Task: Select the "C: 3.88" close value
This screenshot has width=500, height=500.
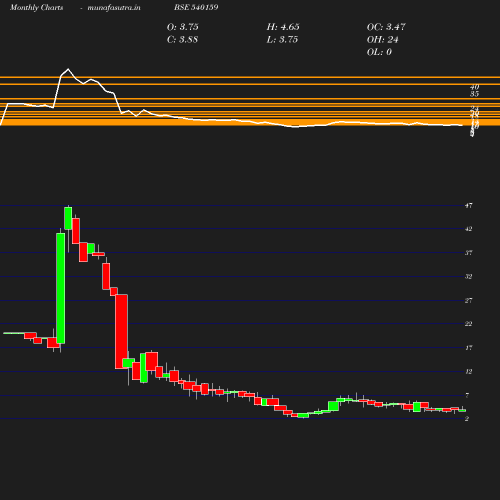Action: click(182, 40)
